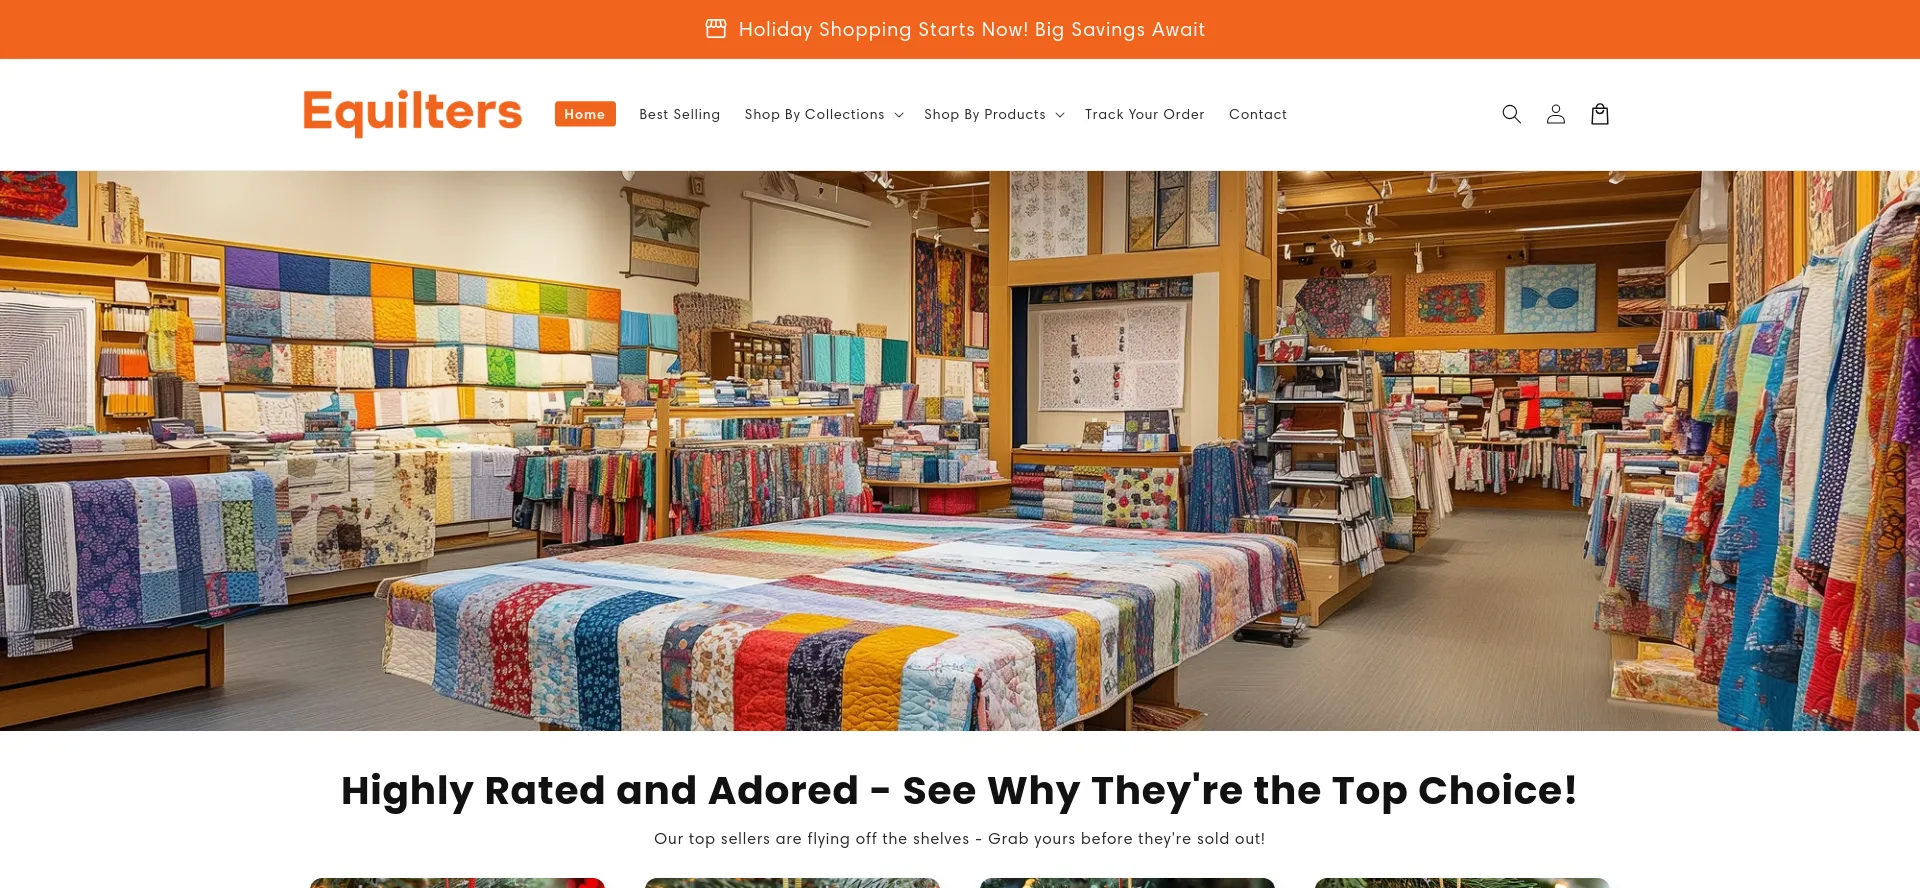
Task: Open the third top seller product thumbnail
Action: click(x=1127, y=883)
